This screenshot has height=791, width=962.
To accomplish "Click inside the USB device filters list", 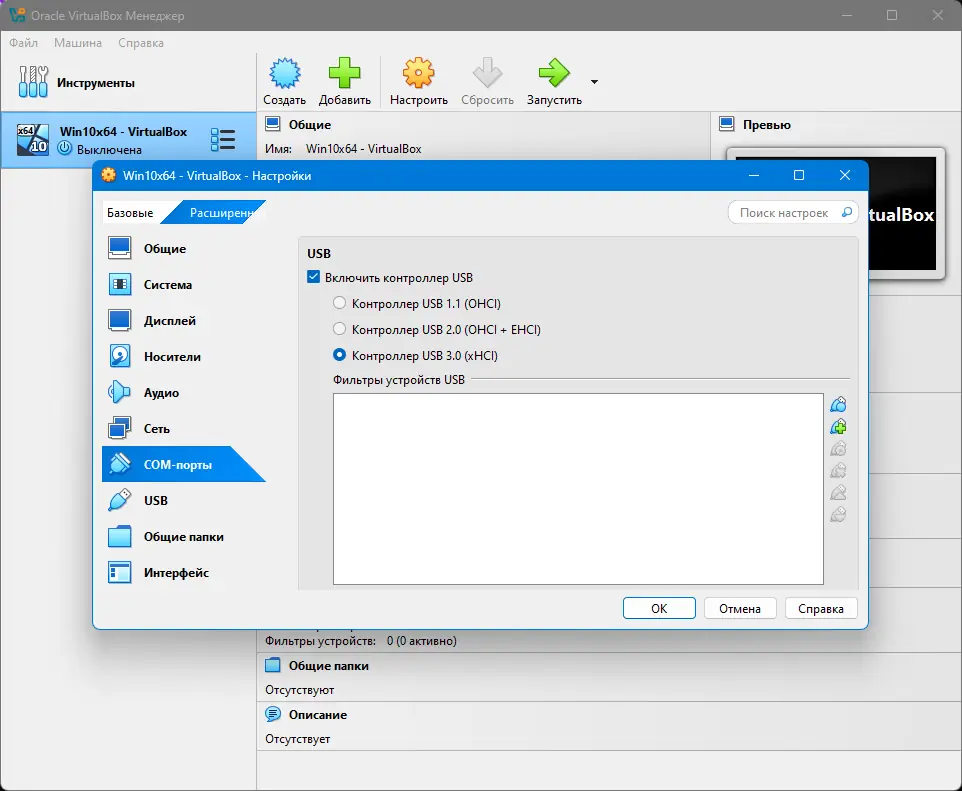I will pos(578,489).
